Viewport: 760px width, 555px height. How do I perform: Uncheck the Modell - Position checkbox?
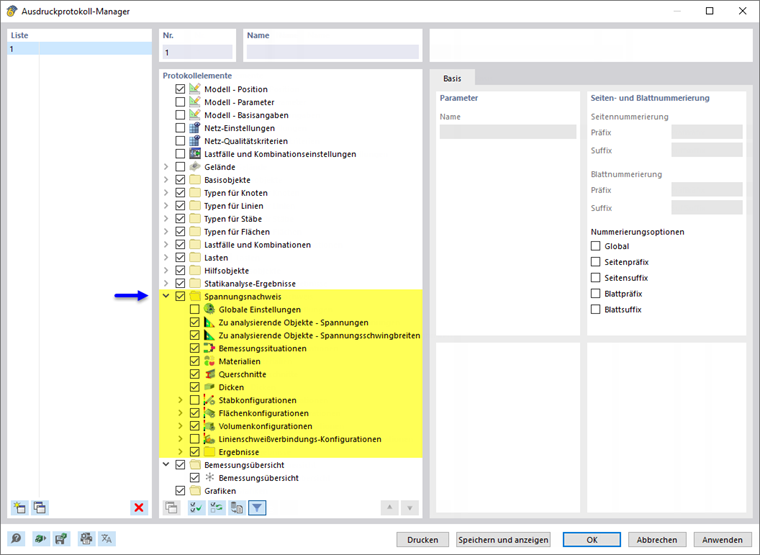pyautogui.click(x=180, y=89)
